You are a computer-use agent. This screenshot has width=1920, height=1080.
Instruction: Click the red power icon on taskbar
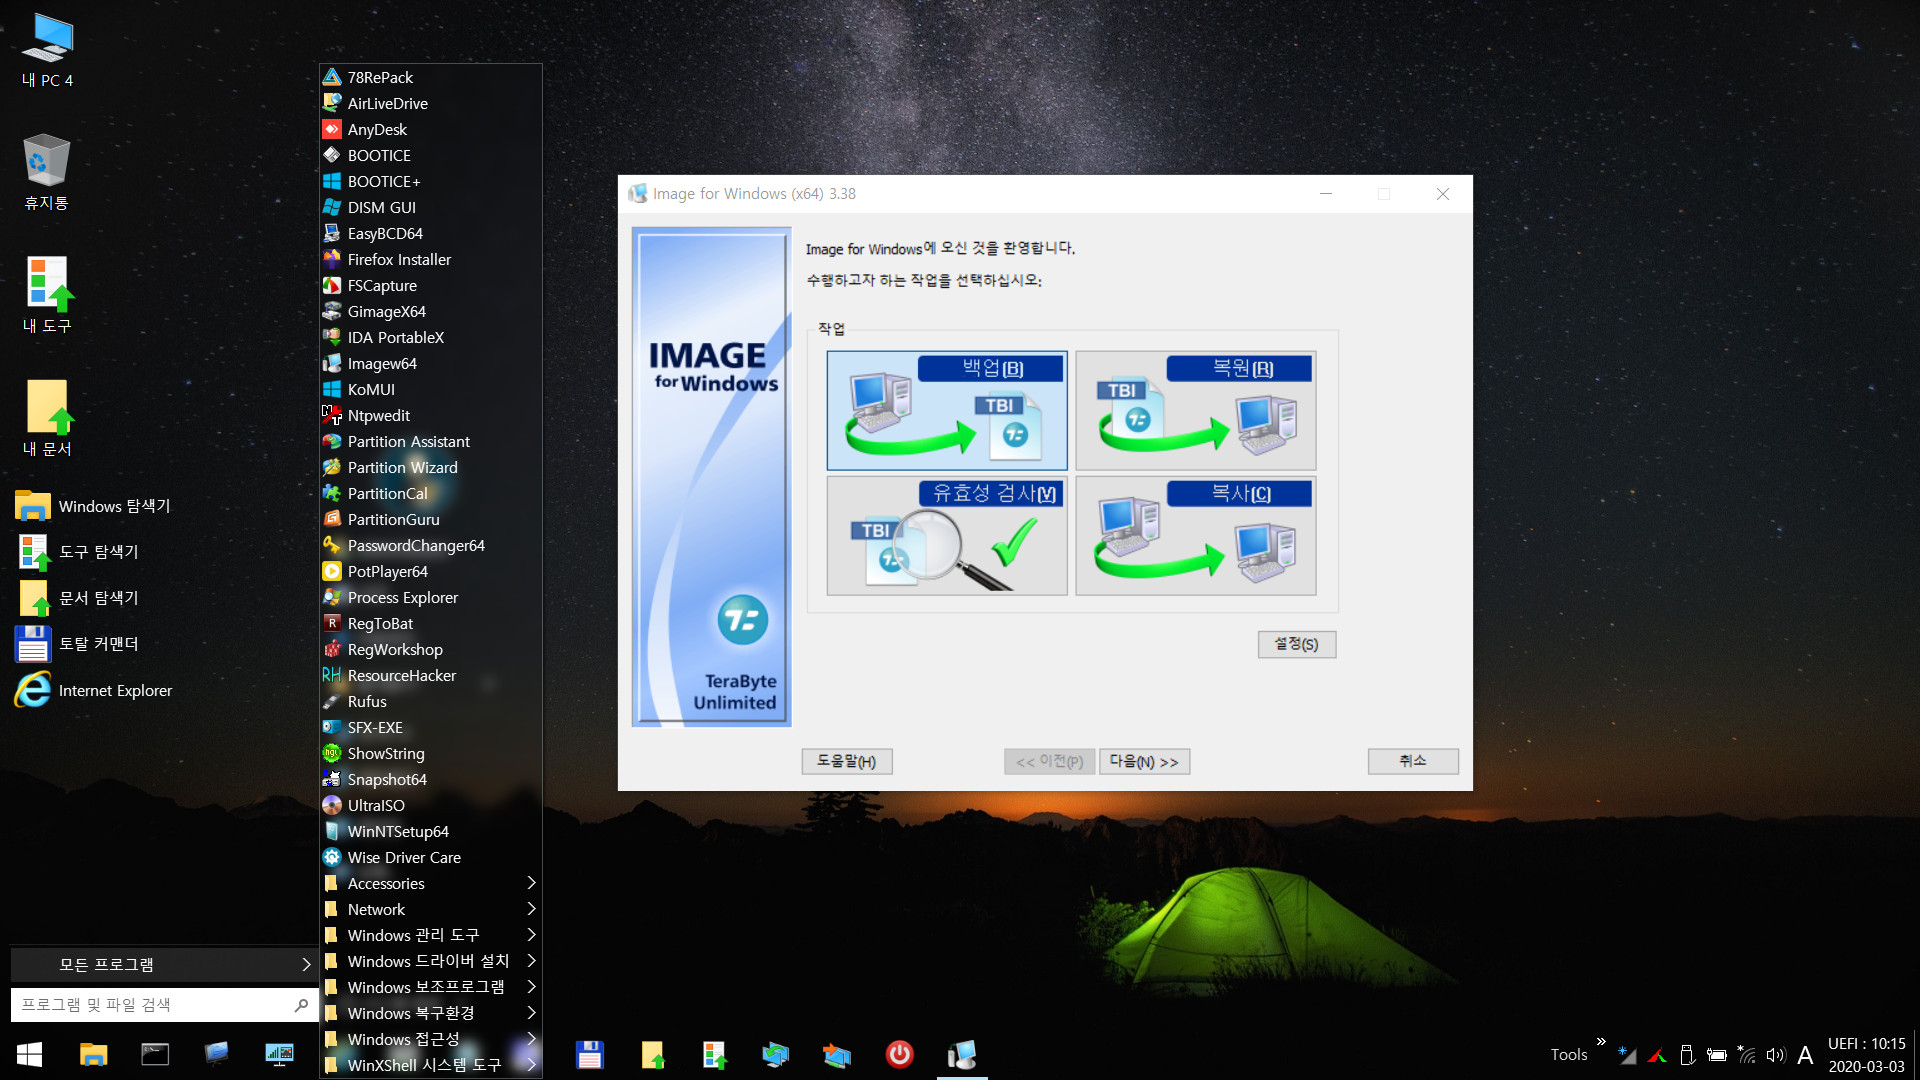point(899,1054)
